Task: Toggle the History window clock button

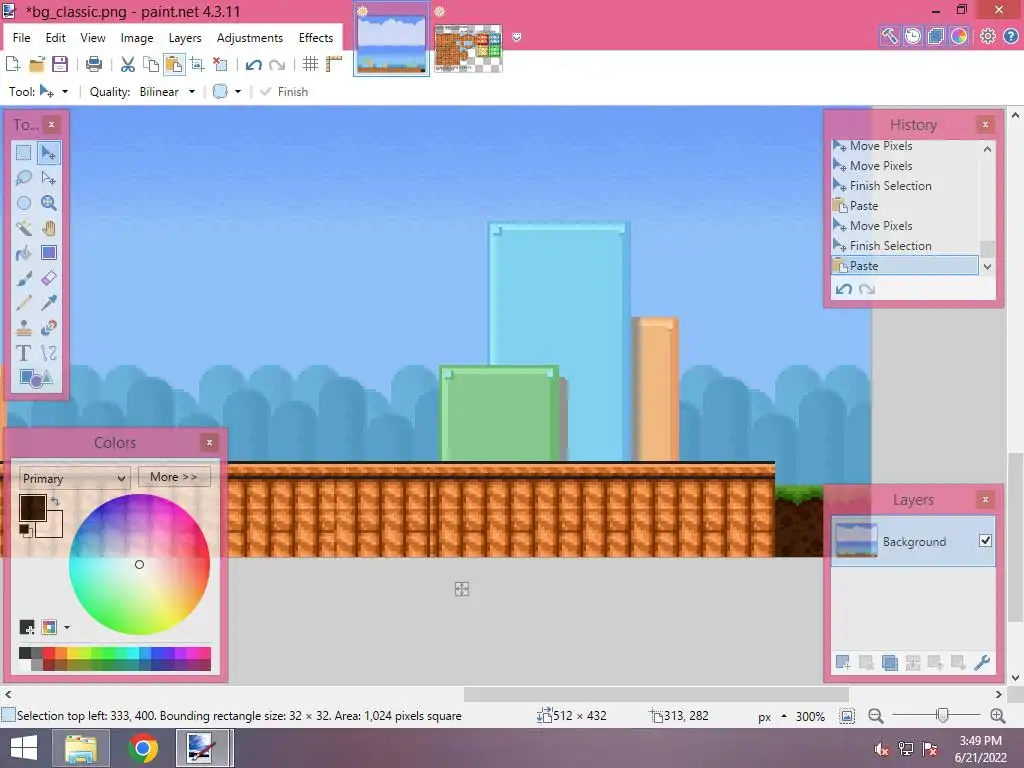Action: [912, 36]
